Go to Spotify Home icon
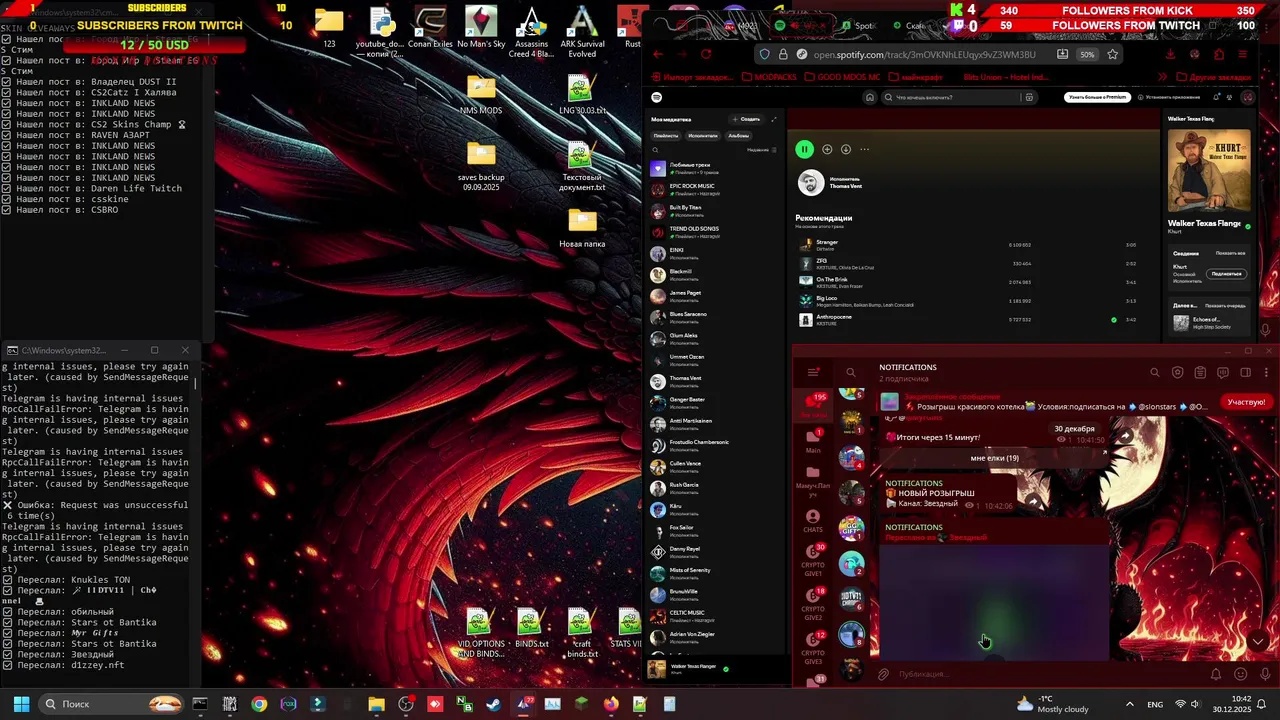The width and height of the screenshot is (1280, 720). pyautogui.click(x=870, y=97)
